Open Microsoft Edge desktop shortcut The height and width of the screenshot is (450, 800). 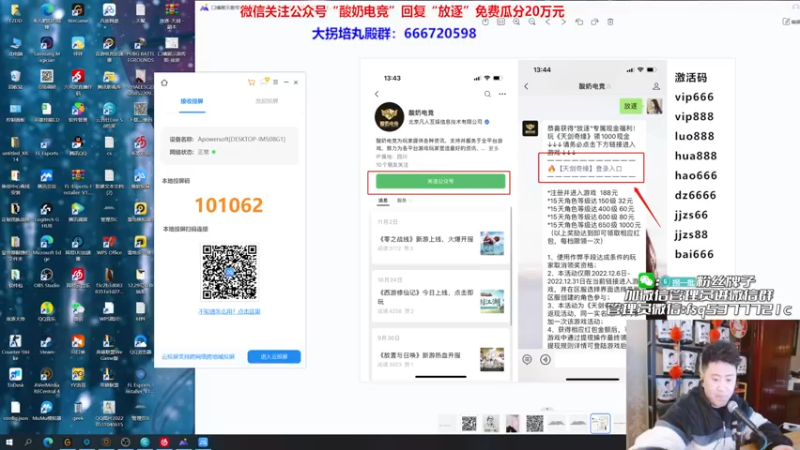(x=46, y=246)
